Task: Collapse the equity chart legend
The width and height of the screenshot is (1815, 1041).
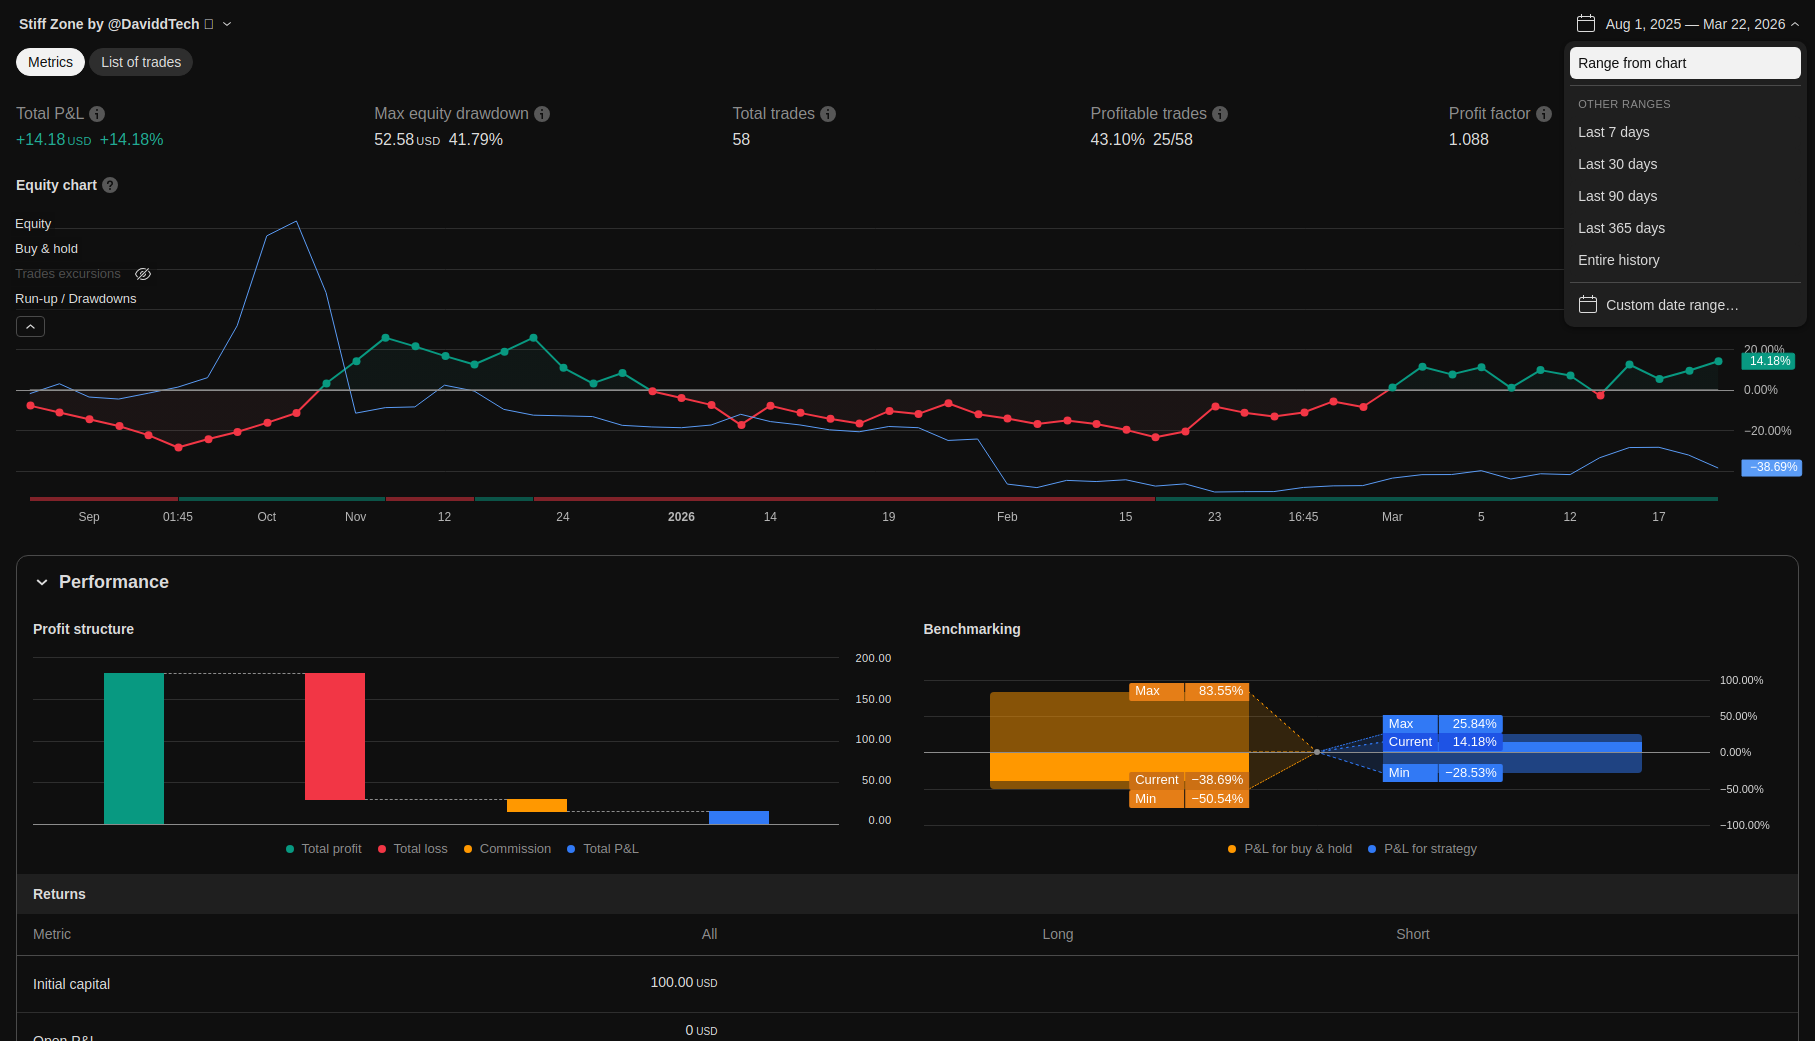Action: [x=30, y=327]
